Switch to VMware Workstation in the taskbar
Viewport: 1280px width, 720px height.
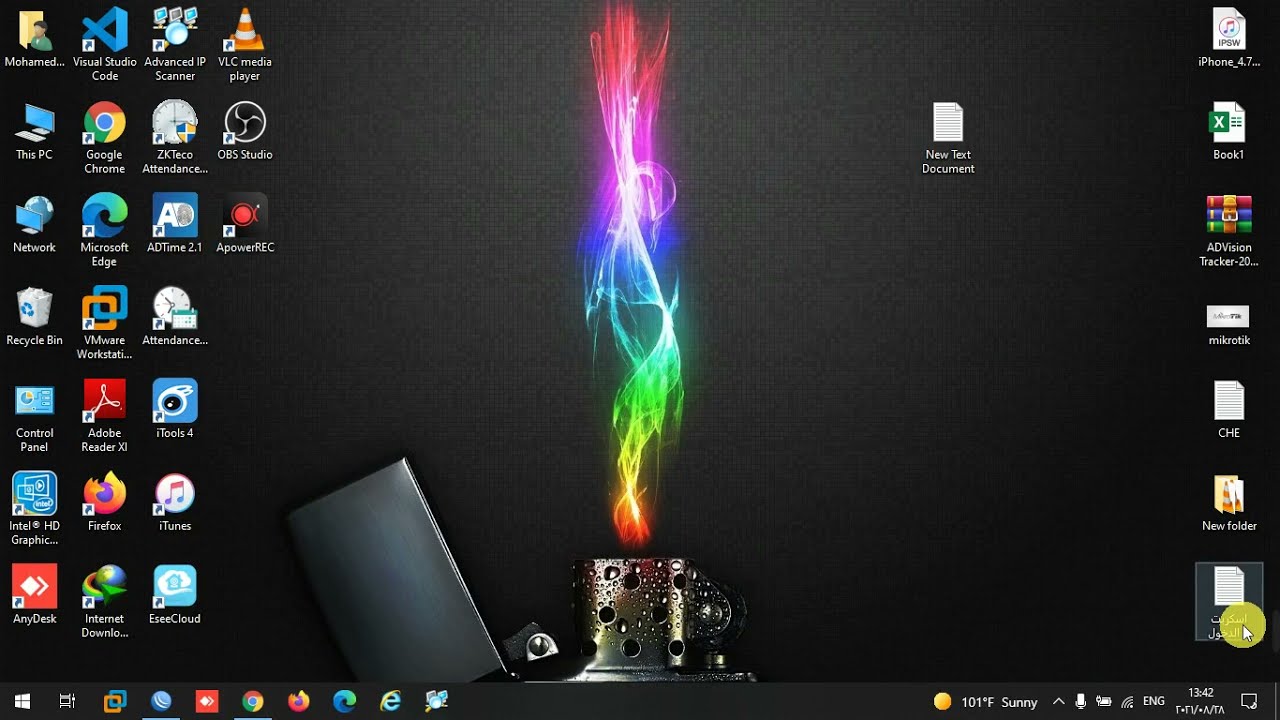[115, 701]
